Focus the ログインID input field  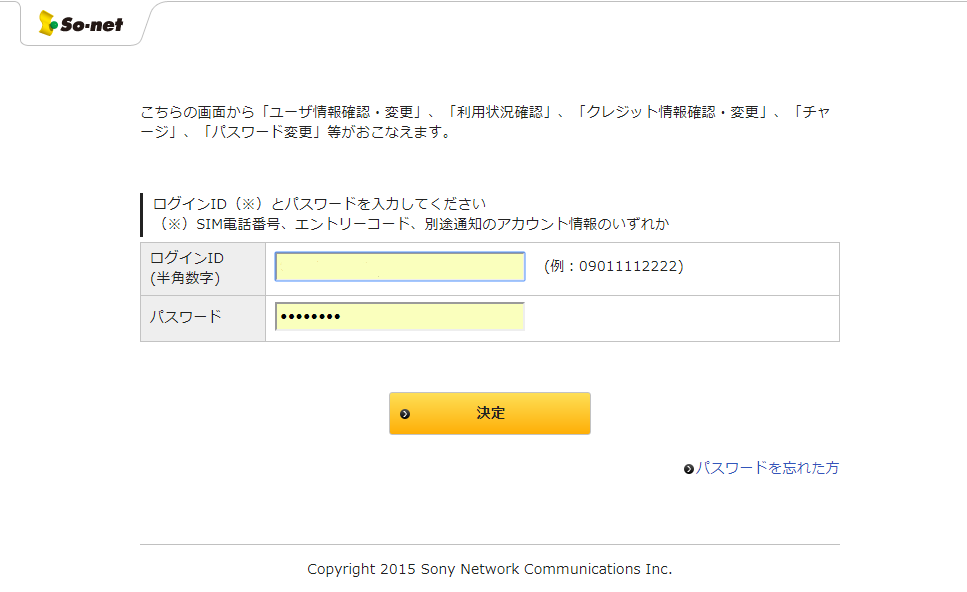[400, 266]
